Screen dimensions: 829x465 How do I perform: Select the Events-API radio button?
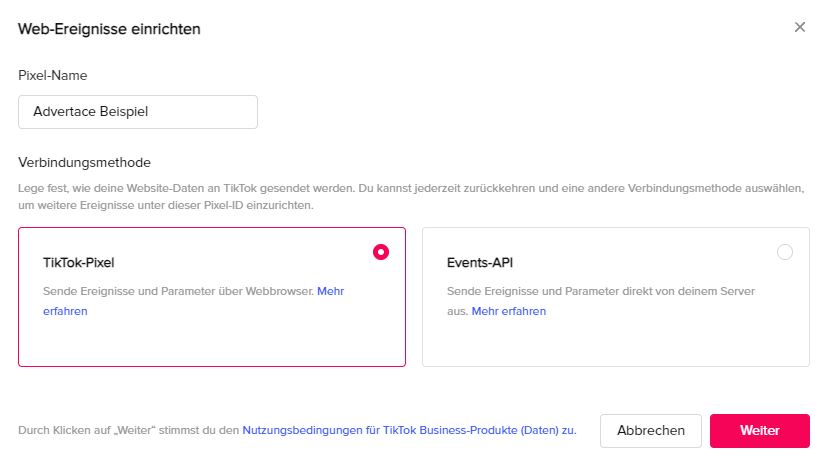(785, 252)
